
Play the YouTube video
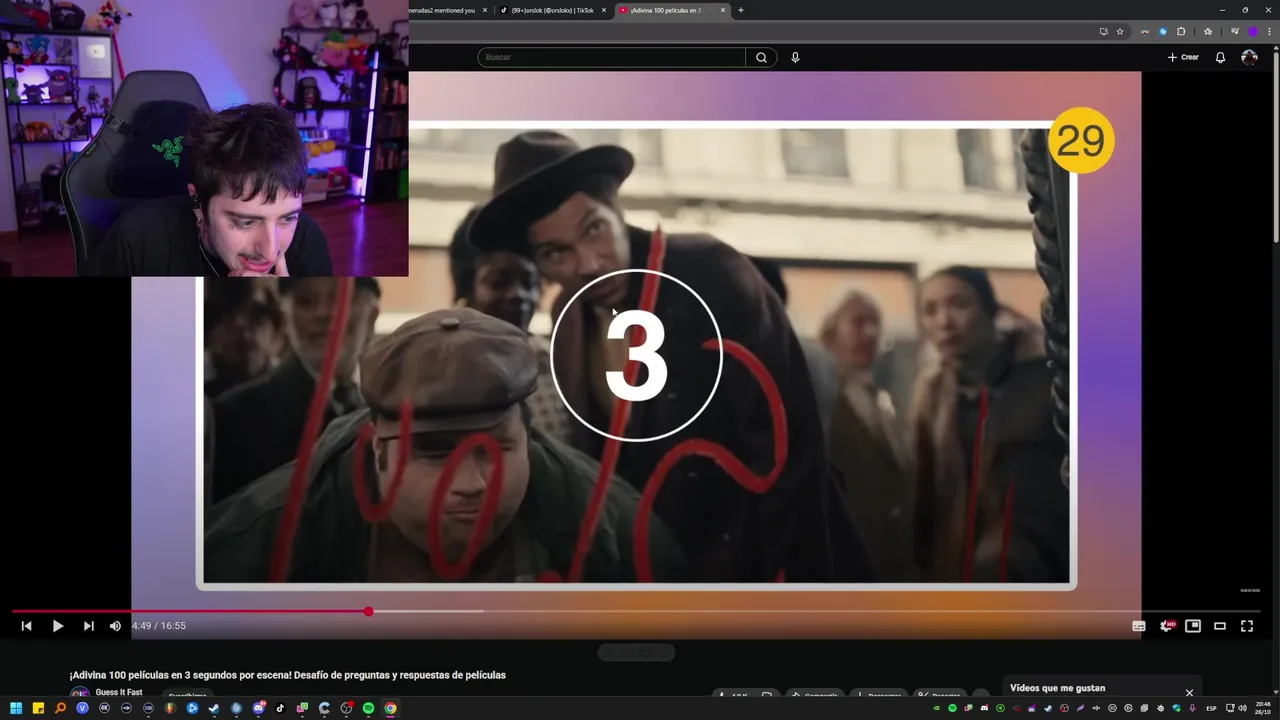pyautogui.click(x=58, y=626)
